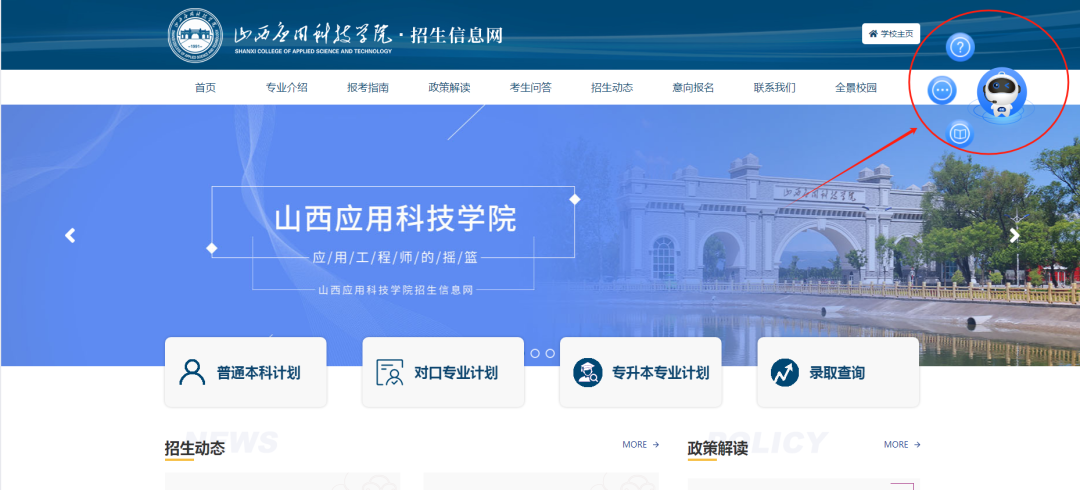This screenshot has width=1080, height=490.
Task: Click MORE link beside 政策解读
Action: [x=902, y=445]
